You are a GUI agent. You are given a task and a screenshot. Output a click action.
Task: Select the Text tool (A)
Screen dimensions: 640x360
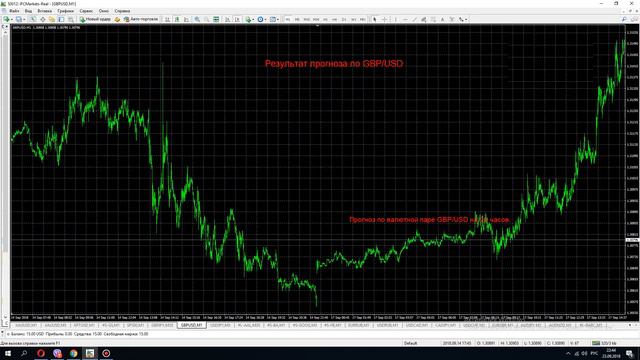tap(442, 19)
